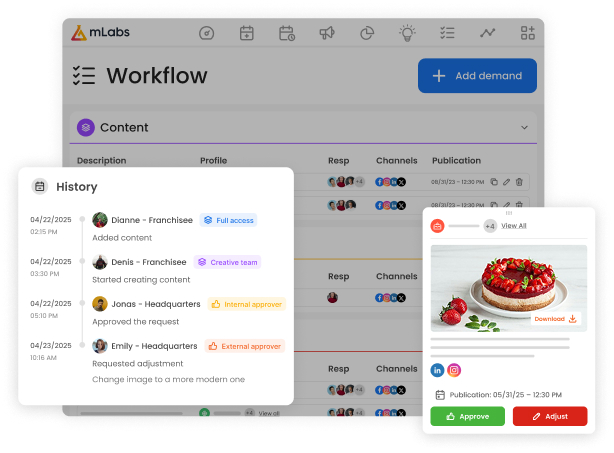Click the first row's +4 responsible badge
614x453 pixels.
pos(359,182)
